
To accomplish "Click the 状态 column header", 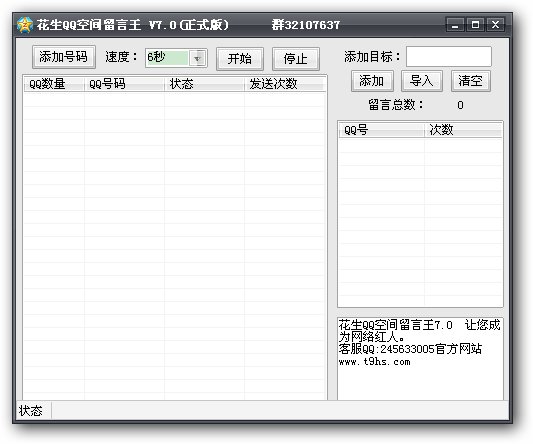I will click(x=204, y=84).
